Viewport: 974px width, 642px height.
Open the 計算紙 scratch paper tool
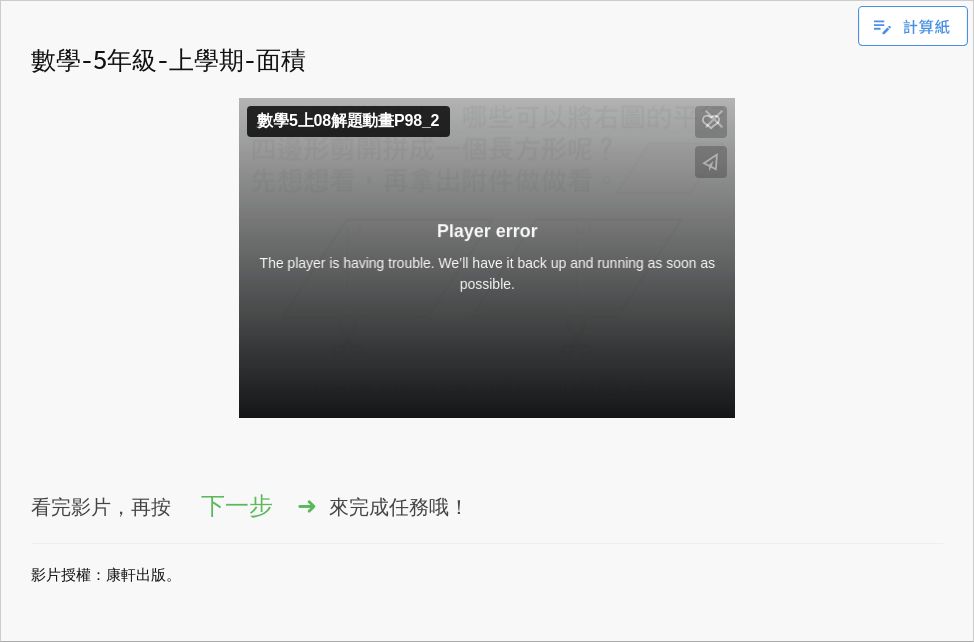tap(912, 26)
